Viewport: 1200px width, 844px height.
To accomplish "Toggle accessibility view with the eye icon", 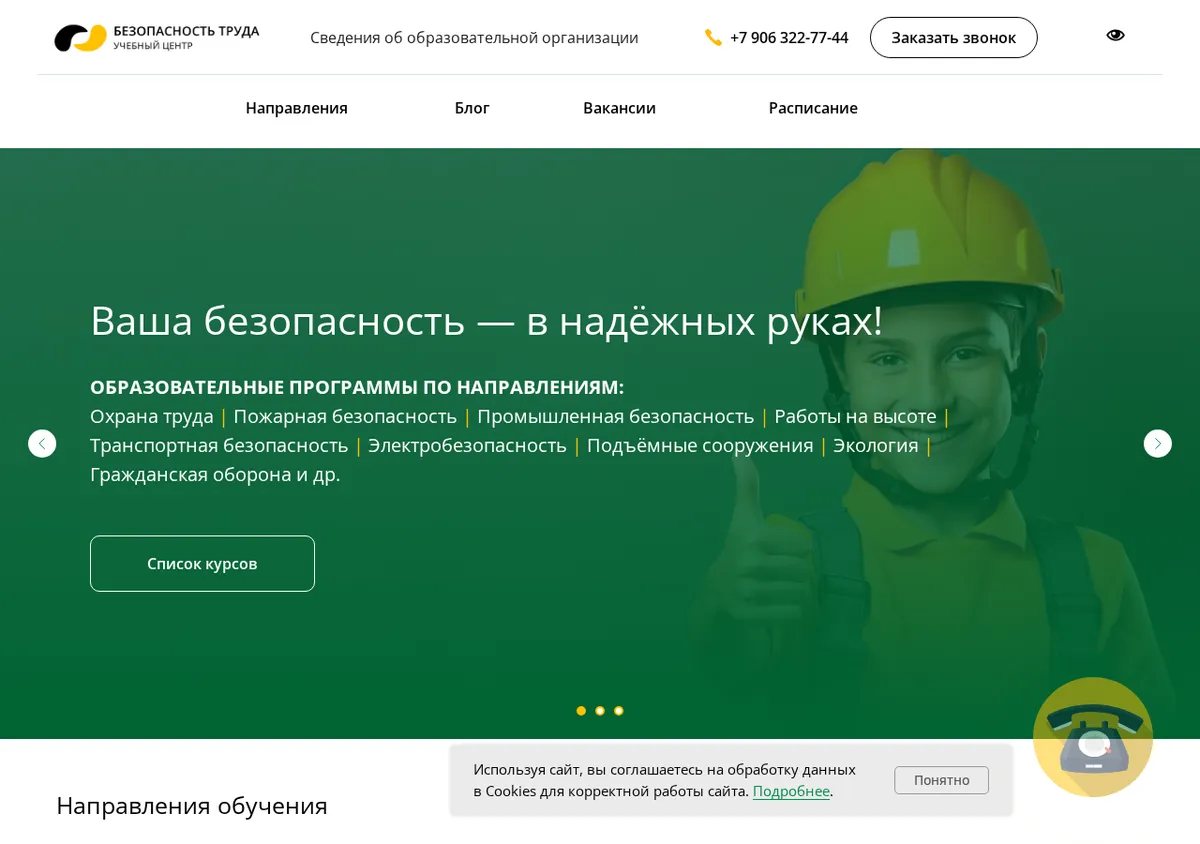I will coord(1115,35).
